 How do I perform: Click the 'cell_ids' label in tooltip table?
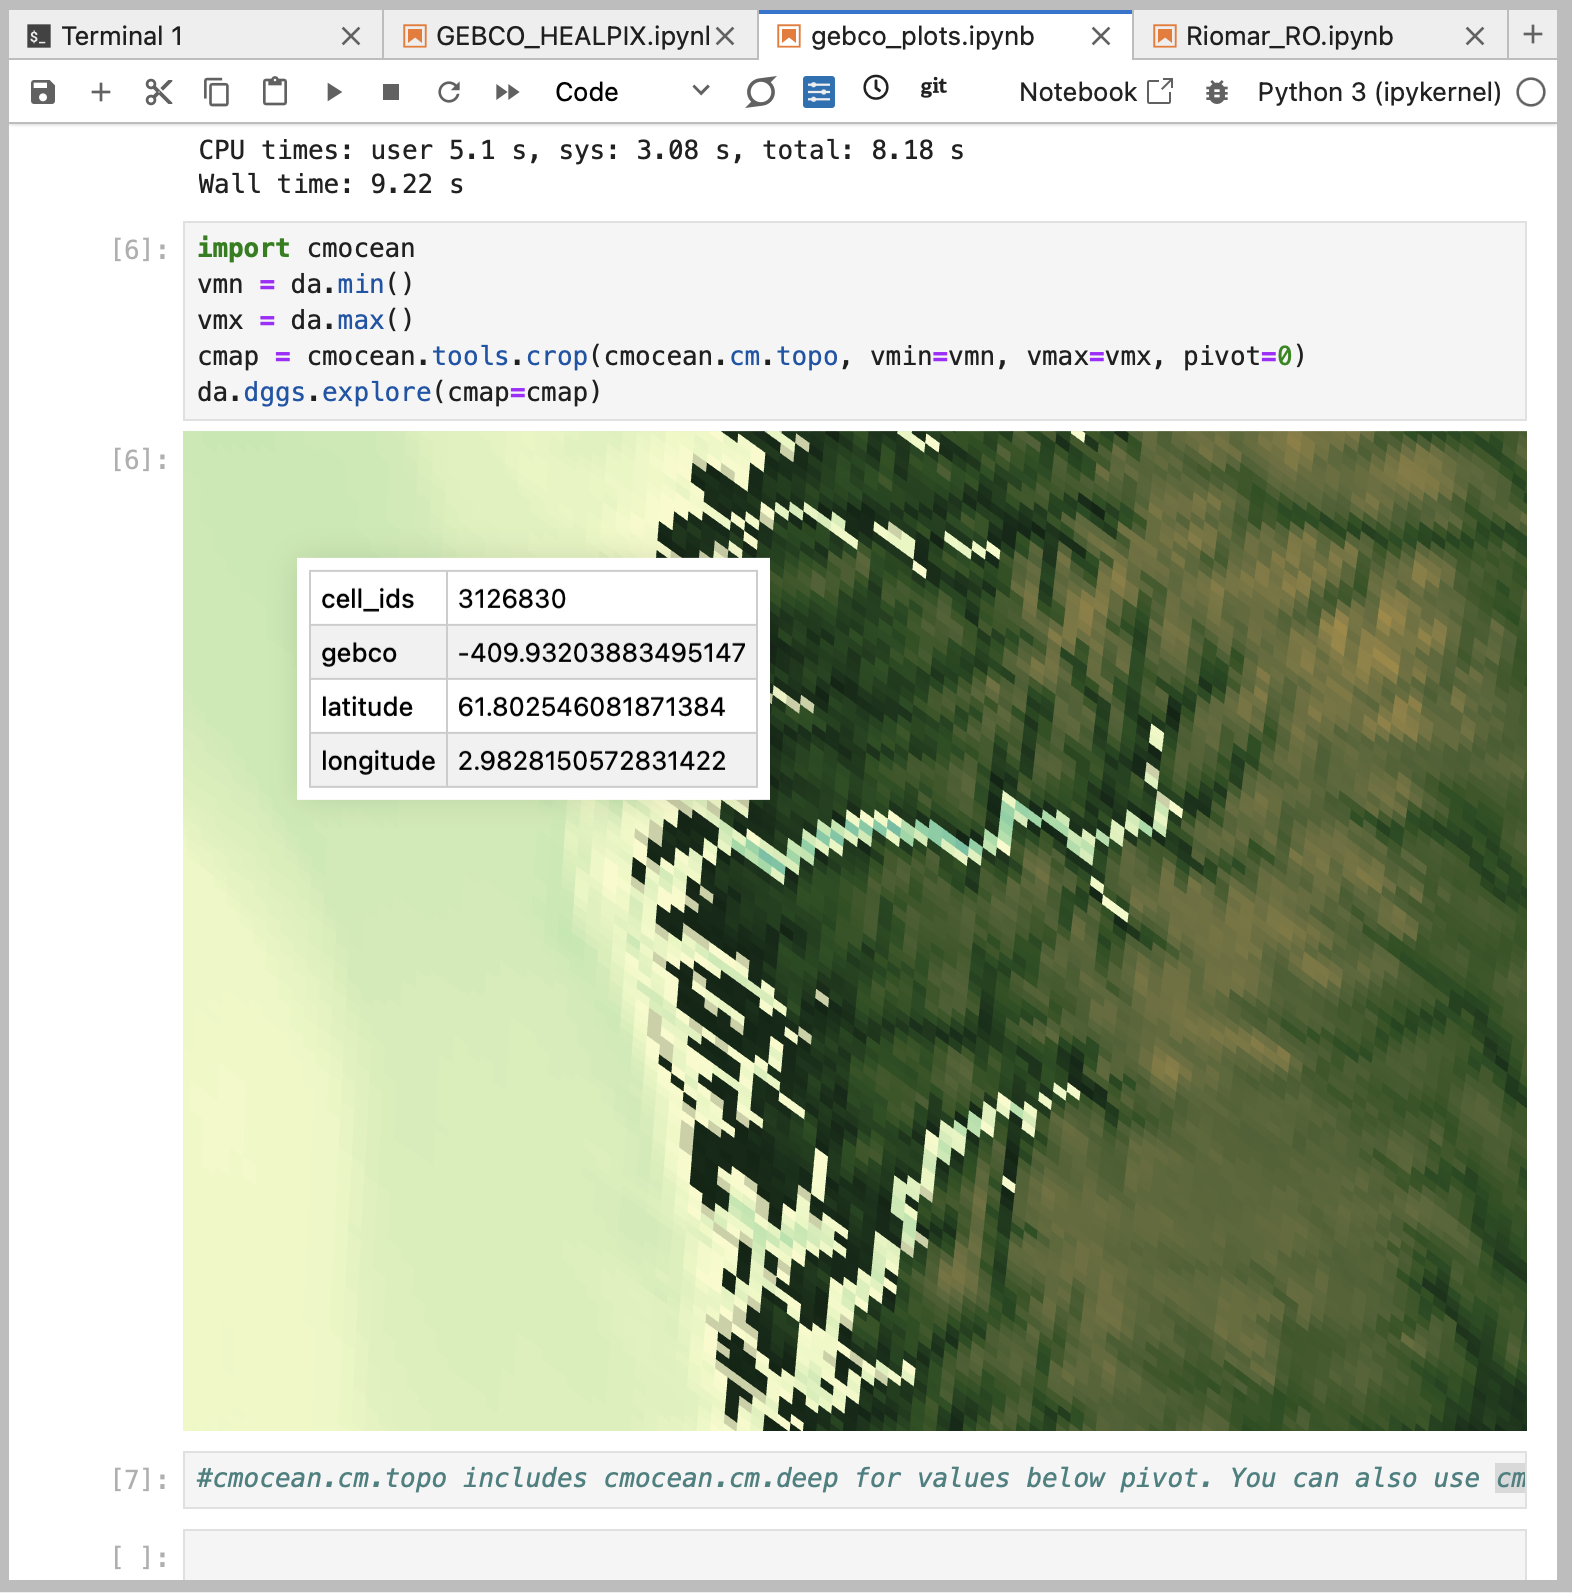click(378, 599)
